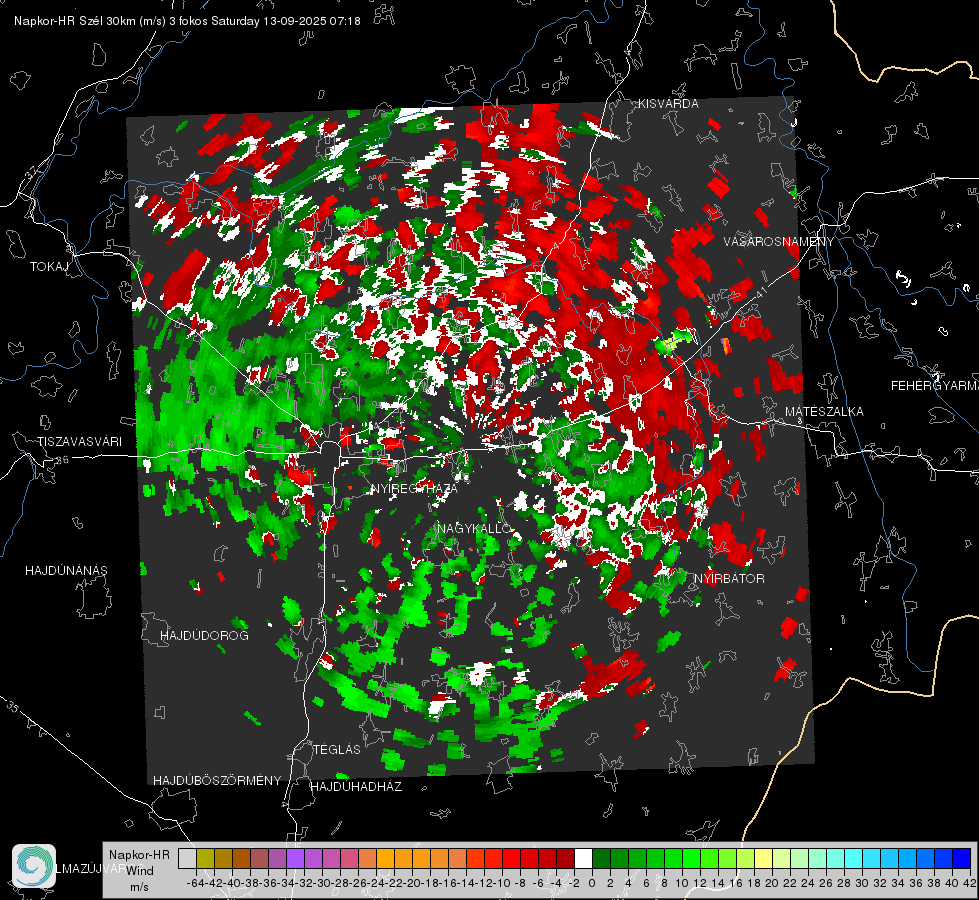The height and width of the screenshot is (900, 979).
Task: Click the -64 value on the legend scale
Action: click(196, 883)
